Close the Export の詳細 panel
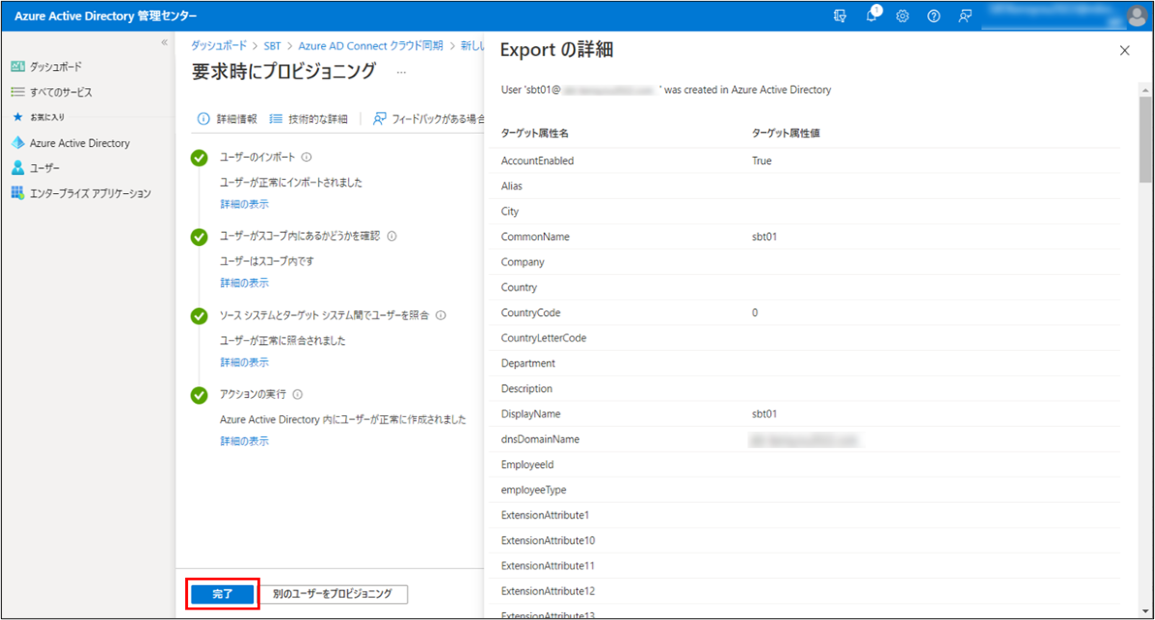 (x=1124, y=50)
